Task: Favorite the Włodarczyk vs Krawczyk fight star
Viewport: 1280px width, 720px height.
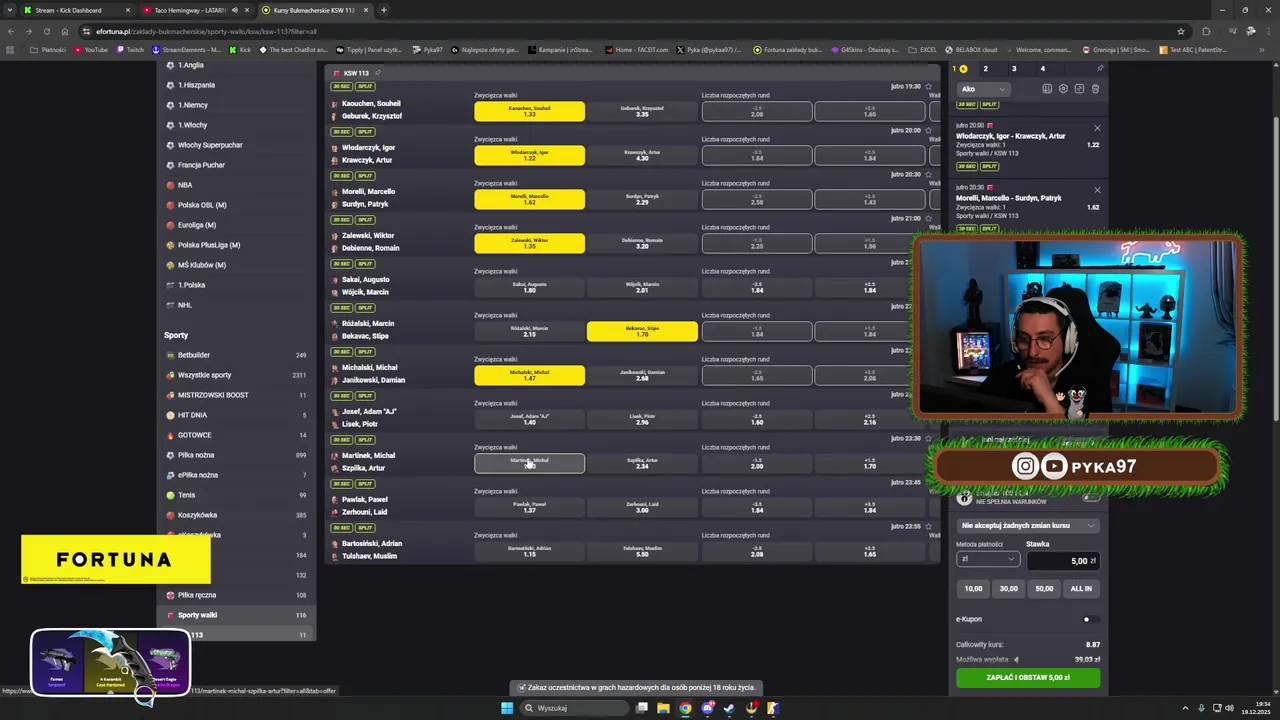Action: [x=928, y=130]
